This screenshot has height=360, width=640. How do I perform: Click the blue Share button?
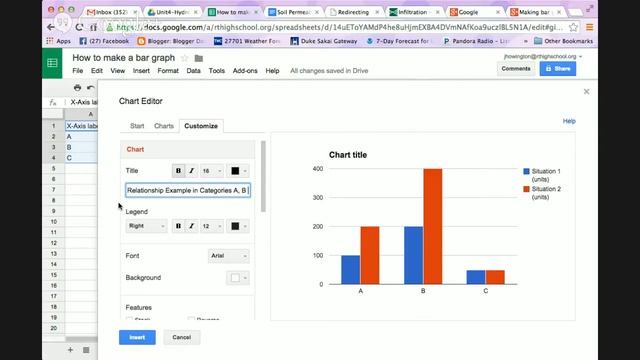[x=558, y=69]
